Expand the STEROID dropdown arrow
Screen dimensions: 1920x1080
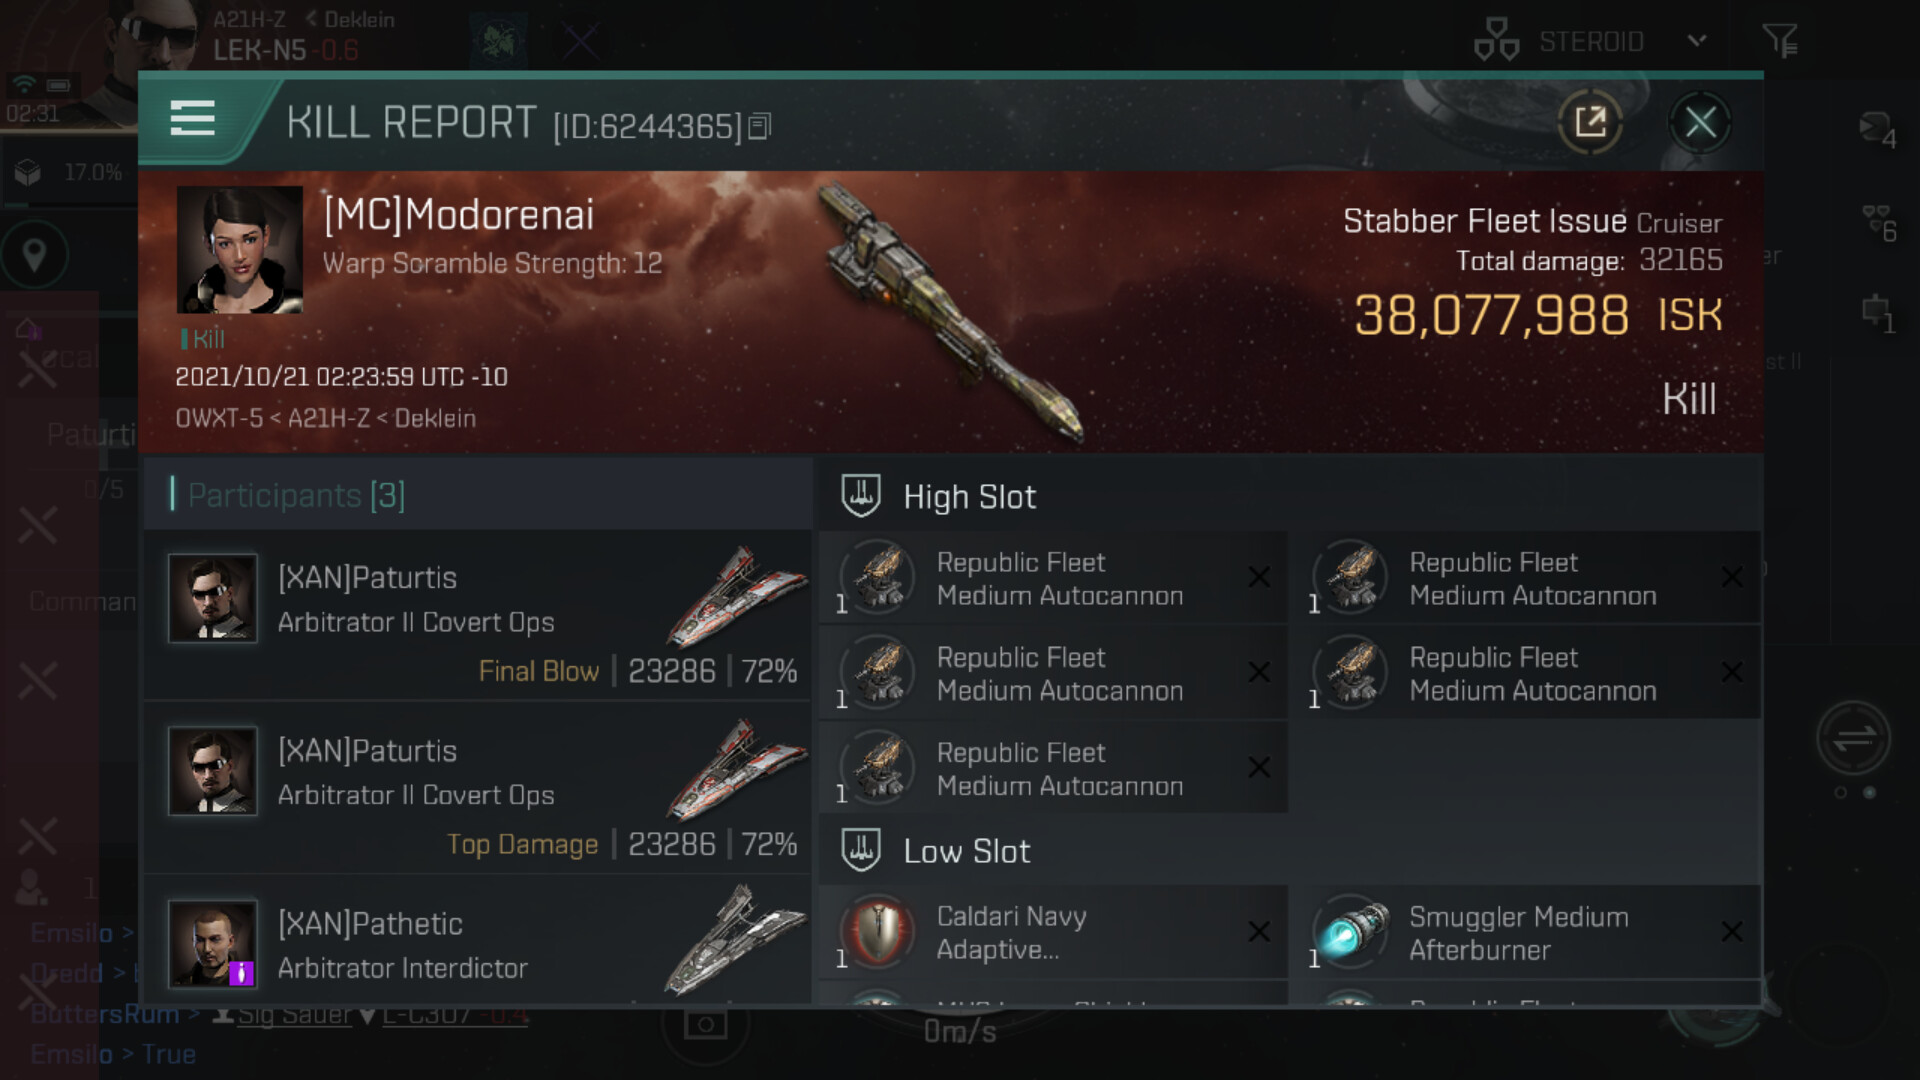pyautogui.click(x=1696, y=41)
